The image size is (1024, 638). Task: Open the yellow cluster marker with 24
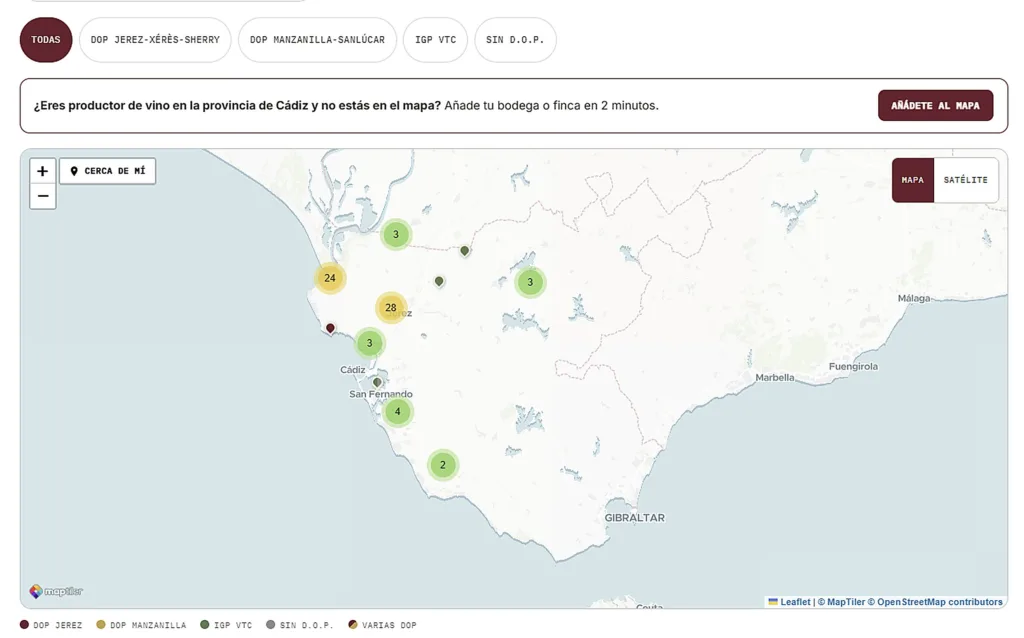pyautogui.click(x=330, y=278)
